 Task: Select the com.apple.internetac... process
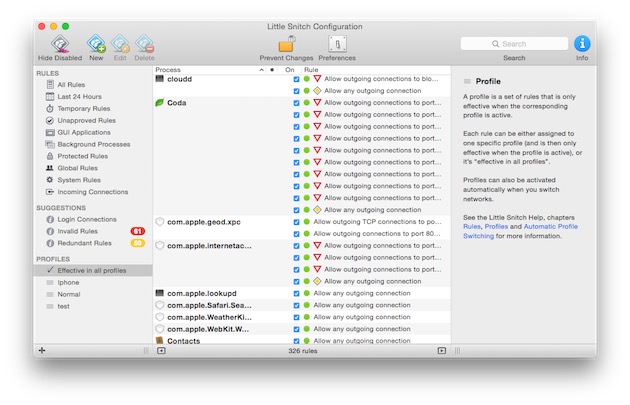pos(209,246)
